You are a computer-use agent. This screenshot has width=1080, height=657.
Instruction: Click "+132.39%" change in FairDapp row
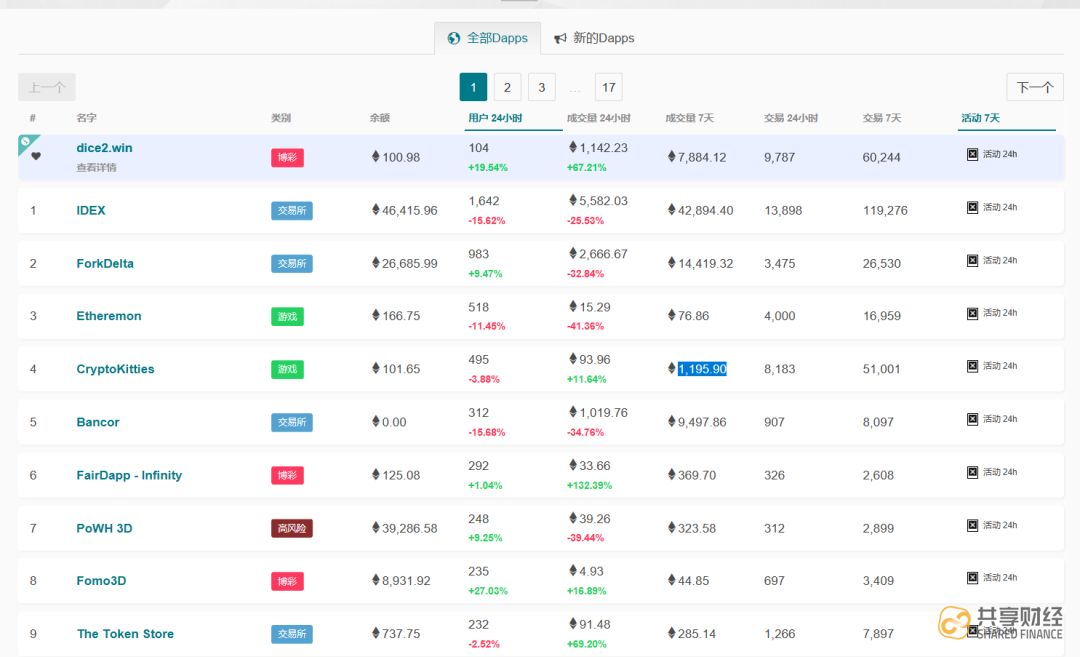coord(589,486)
